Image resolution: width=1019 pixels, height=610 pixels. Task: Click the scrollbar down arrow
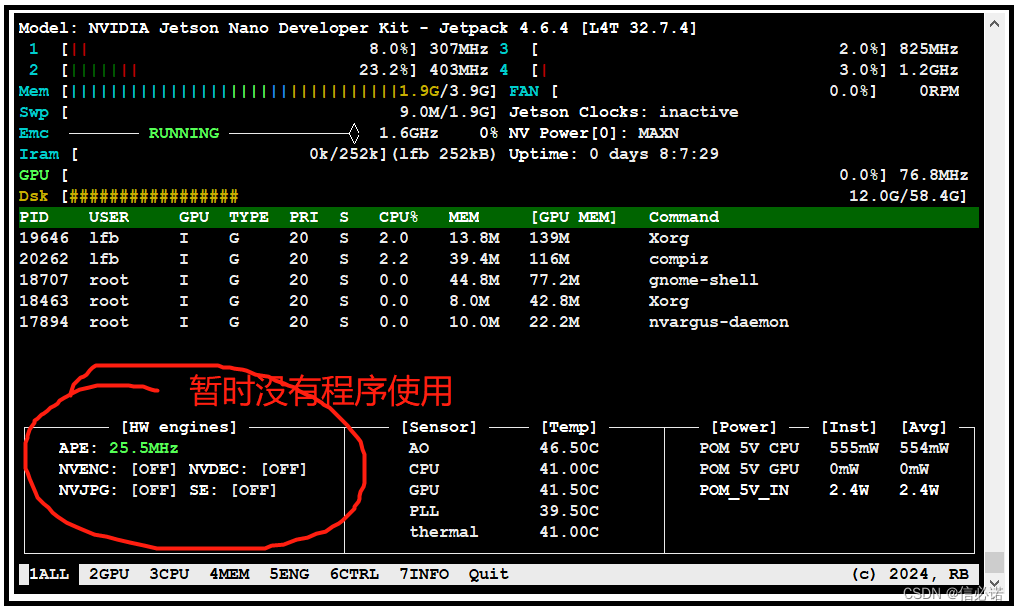coord(994,583)
